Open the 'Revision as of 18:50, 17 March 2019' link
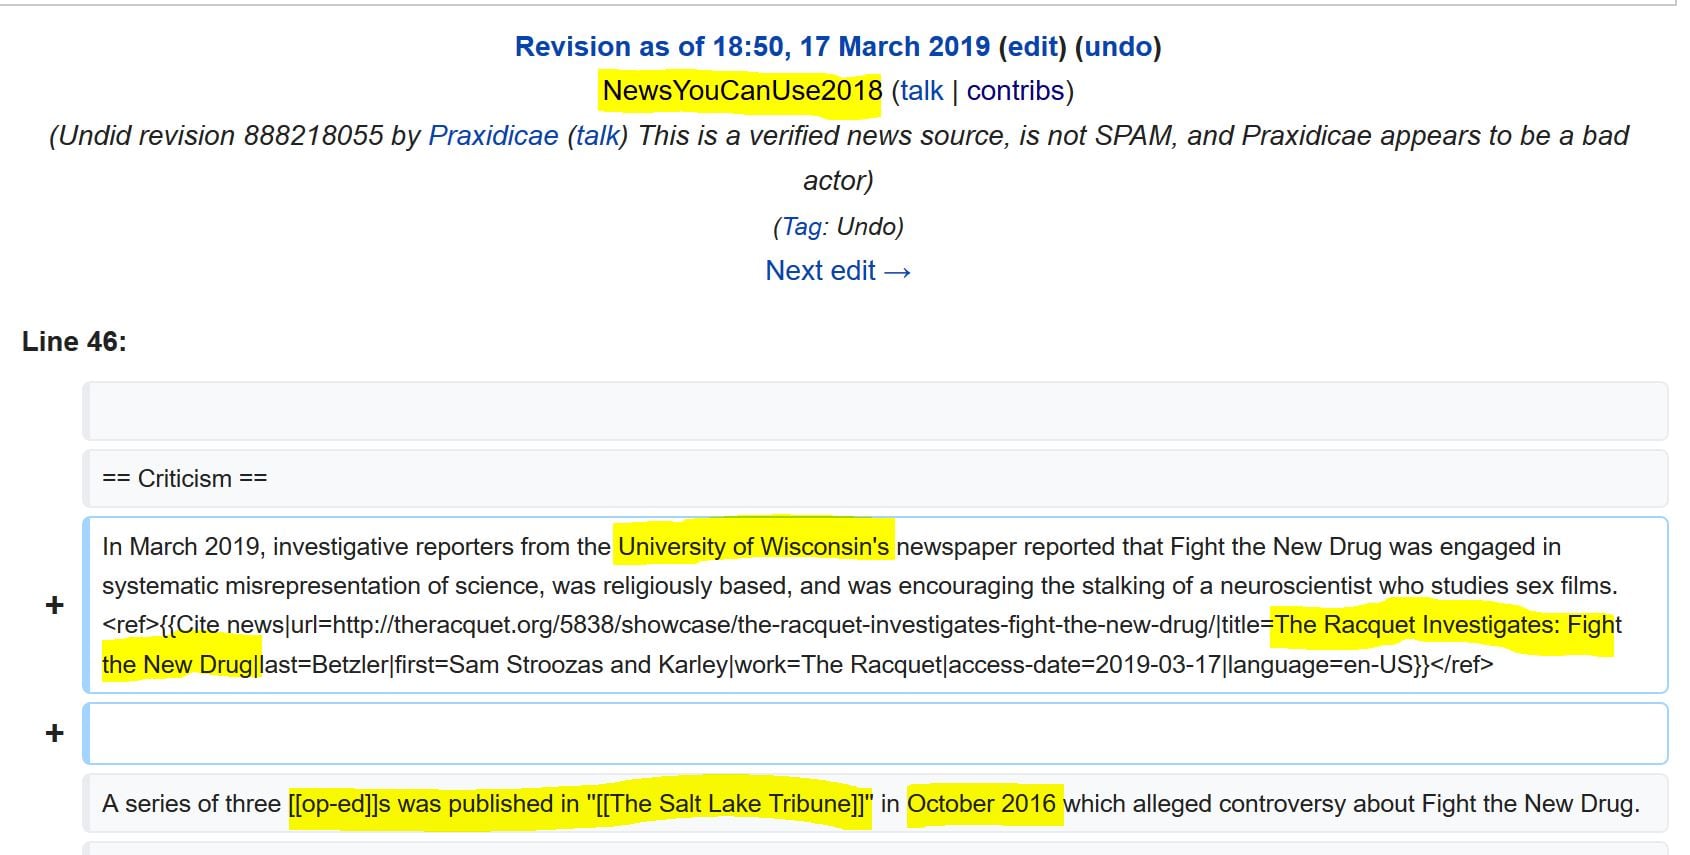 pyautogui.click(x=752, y=47)
